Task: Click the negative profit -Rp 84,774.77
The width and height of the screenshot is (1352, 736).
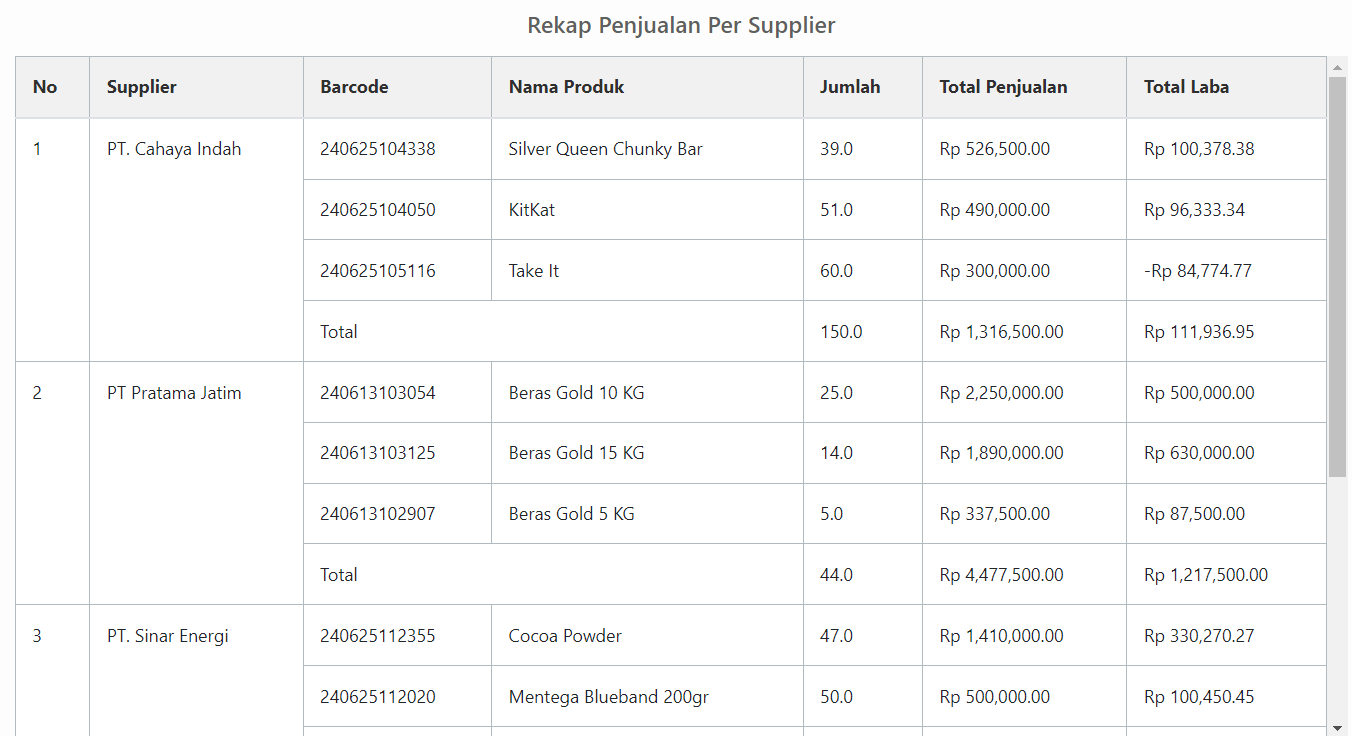Action: click(1197, 271)
